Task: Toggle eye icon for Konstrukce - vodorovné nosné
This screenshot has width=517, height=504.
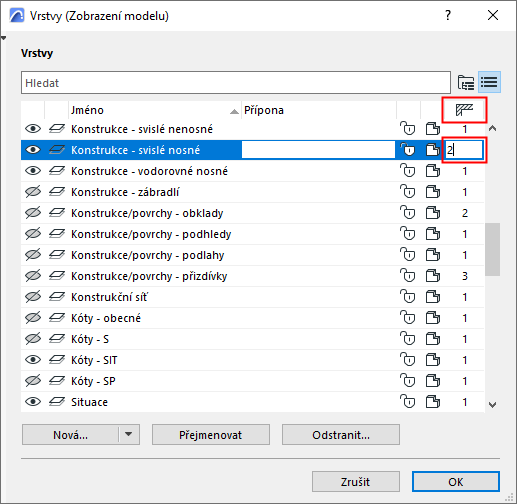Action: (33, 171)
